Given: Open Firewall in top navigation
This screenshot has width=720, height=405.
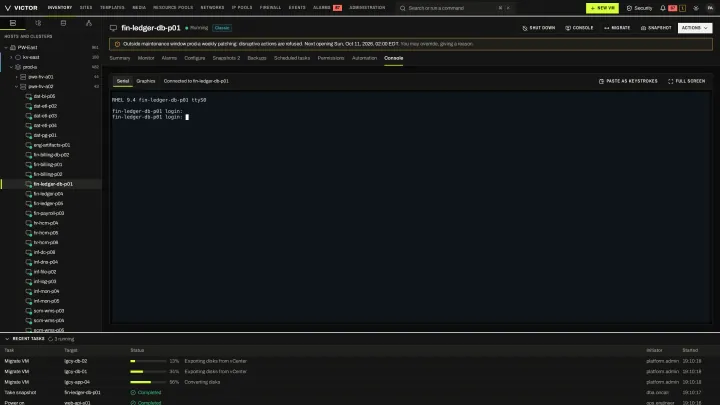Looking at the screenshot, I should [x=270, y=8].
